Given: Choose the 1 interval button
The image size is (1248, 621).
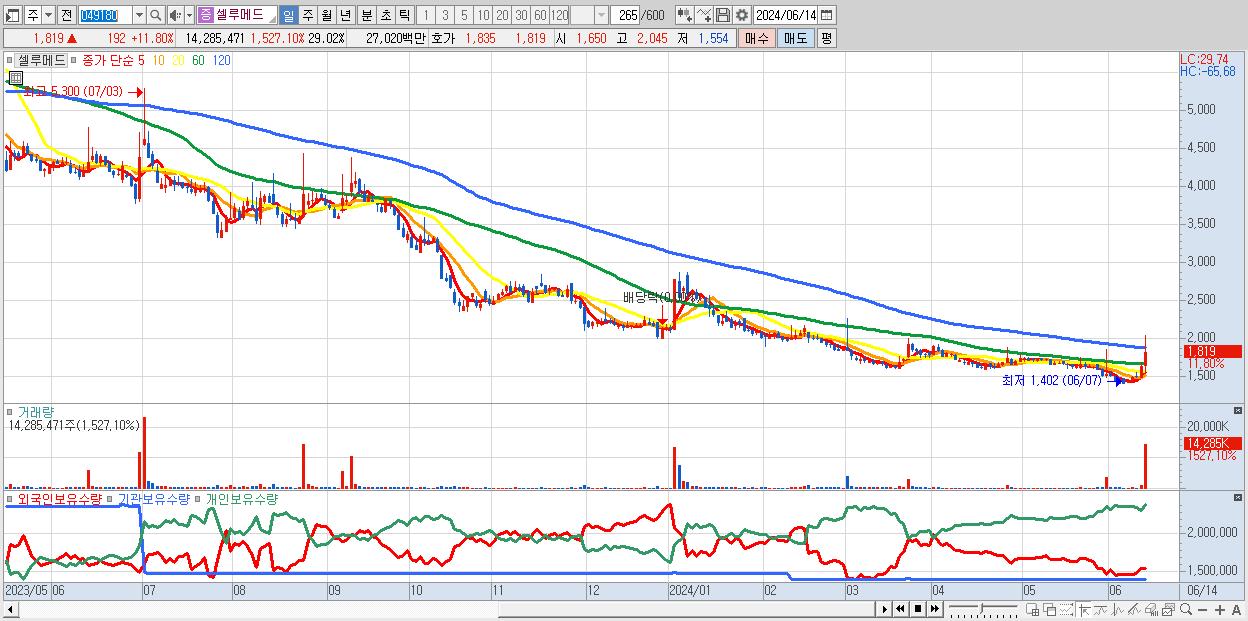Looking at the screenshot, I should click(x=425, y=16).
